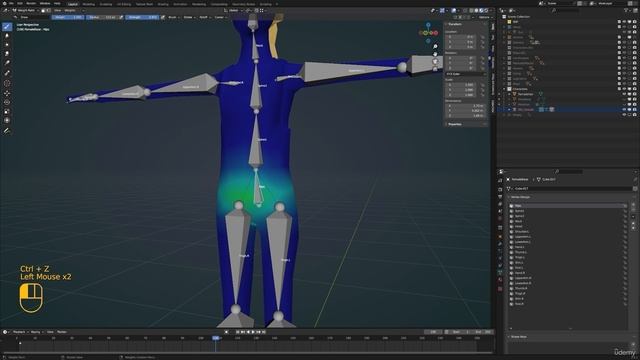This screenshot has height=360, width=640.
Task: Add a new vertex group with plus button
Action: (x=633, y=204)
